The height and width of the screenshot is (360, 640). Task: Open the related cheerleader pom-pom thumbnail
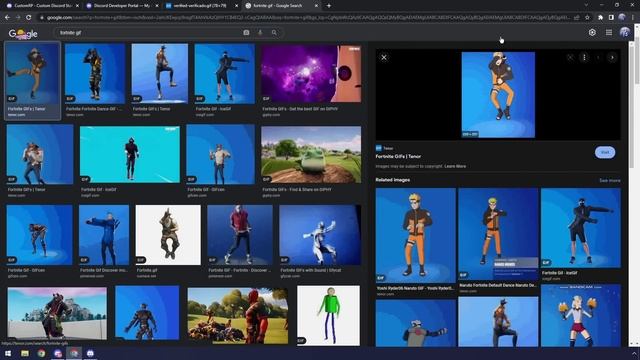[x=581, y=316]
